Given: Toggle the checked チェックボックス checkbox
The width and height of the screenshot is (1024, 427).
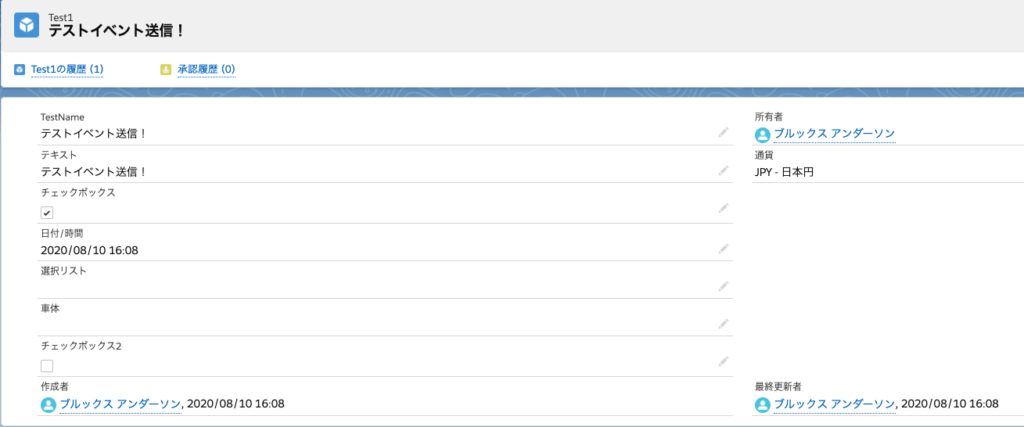Looking at the screenshot, I should click(47, 213).
